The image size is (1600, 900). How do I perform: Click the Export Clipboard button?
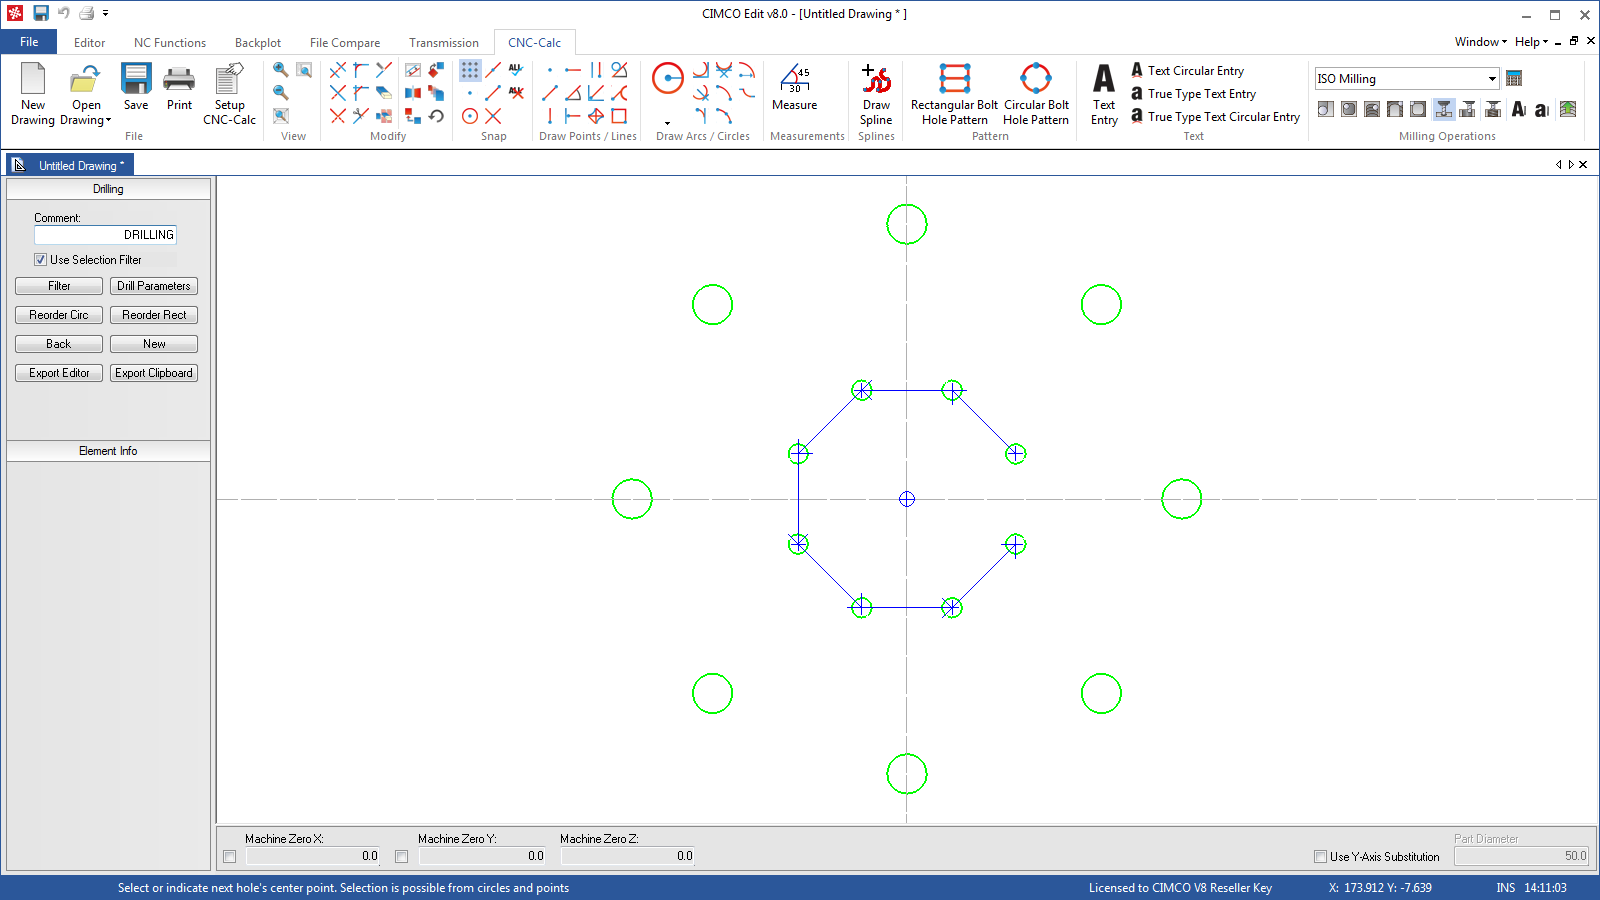pos(154,373)
